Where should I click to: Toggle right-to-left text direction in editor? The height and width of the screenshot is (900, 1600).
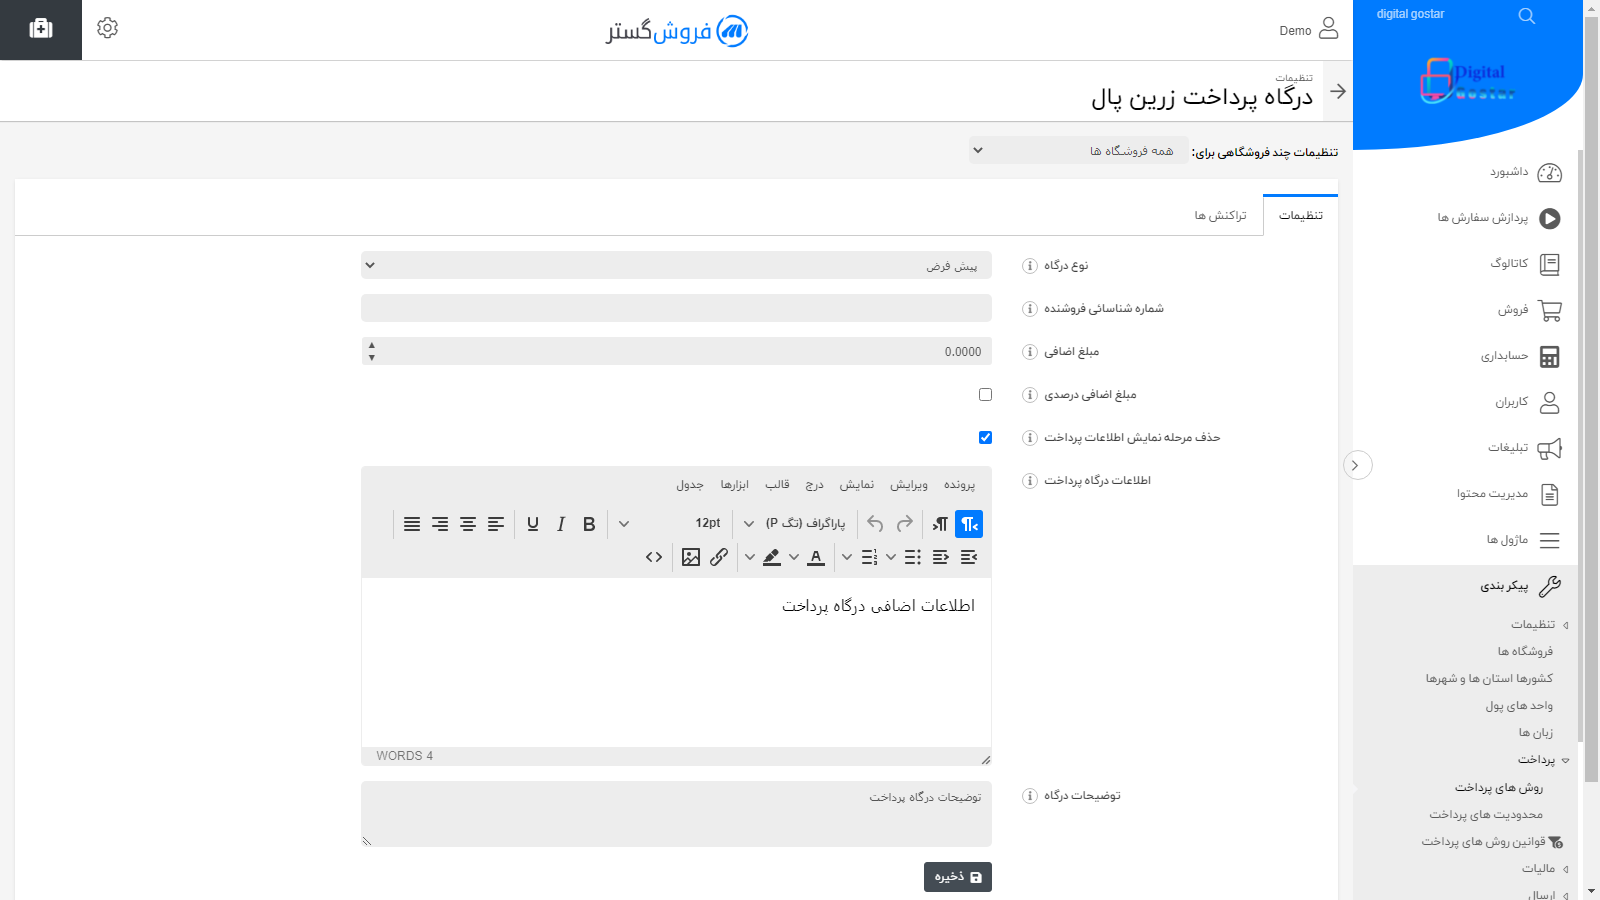[x=969, y=524]
